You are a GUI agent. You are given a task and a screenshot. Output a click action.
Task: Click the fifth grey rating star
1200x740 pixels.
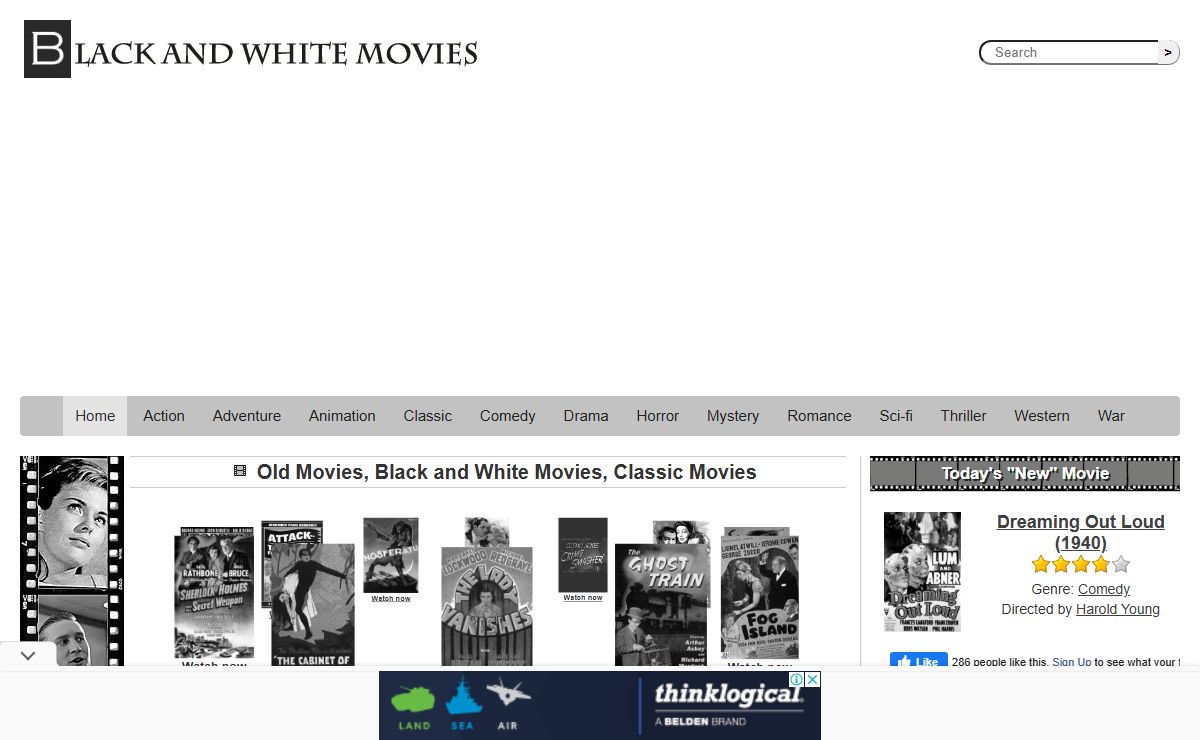point(1121,565)
